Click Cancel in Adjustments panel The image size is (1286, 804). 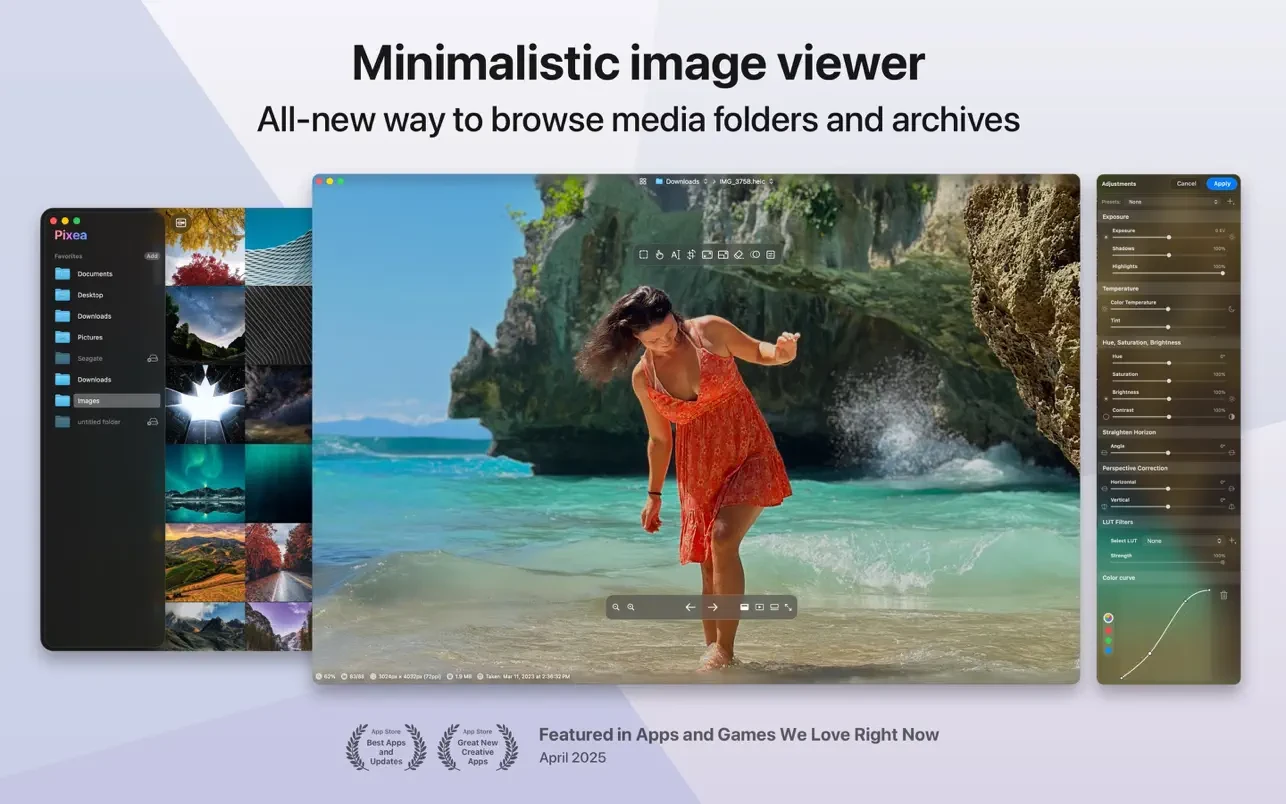1186,184
